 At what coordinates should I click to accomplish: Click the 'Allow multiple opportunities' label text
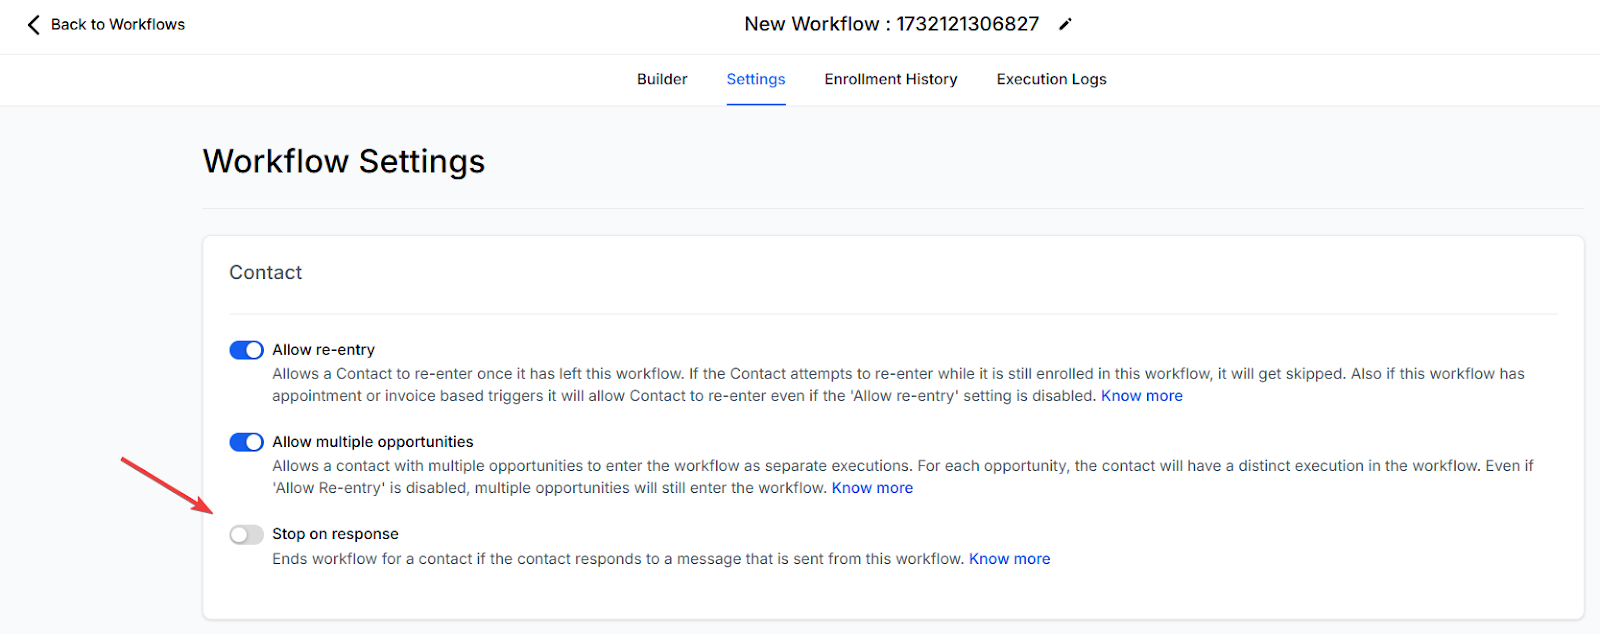pos(372,442)
